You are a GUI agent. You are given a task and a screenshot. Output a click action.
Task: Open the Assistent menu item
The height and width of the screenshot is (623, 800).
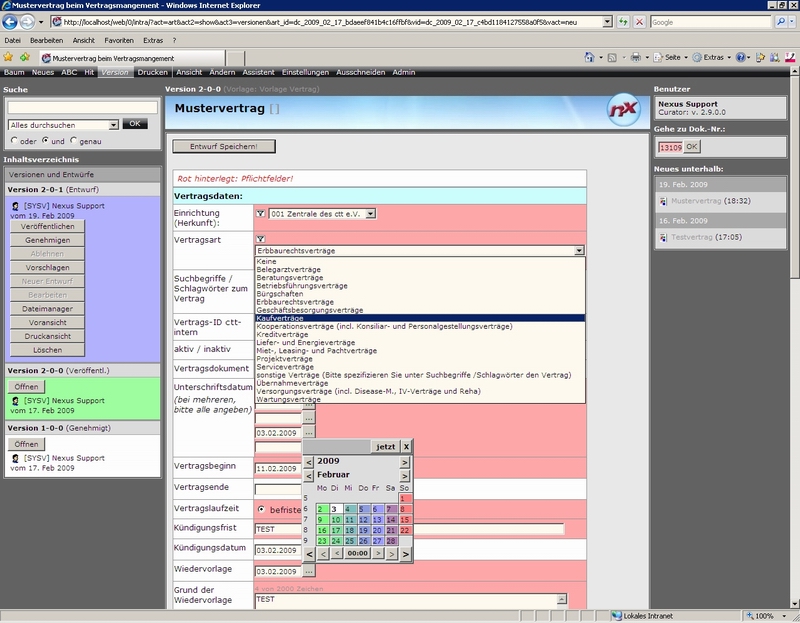pos(258,72)
